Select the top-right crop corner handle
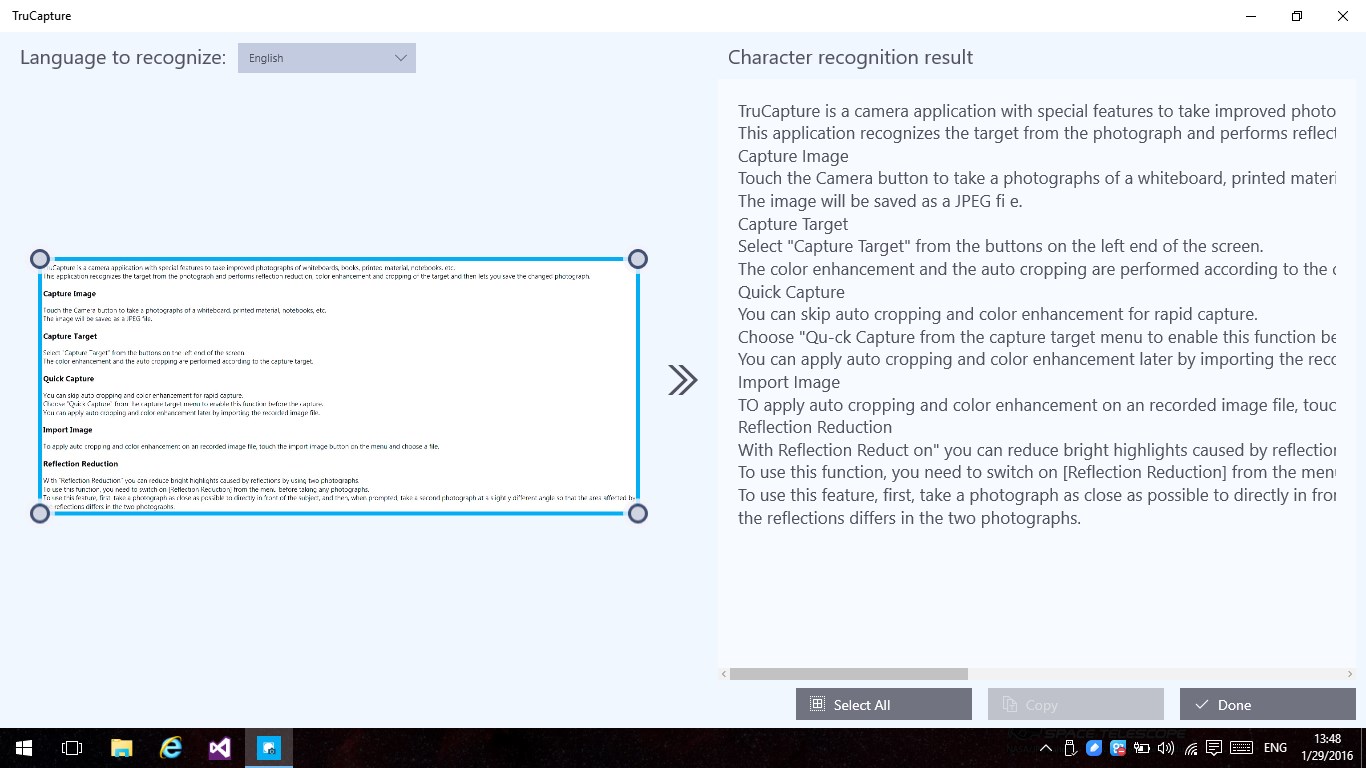Viewport: 1366px width, 768px height. pos(637,259)
